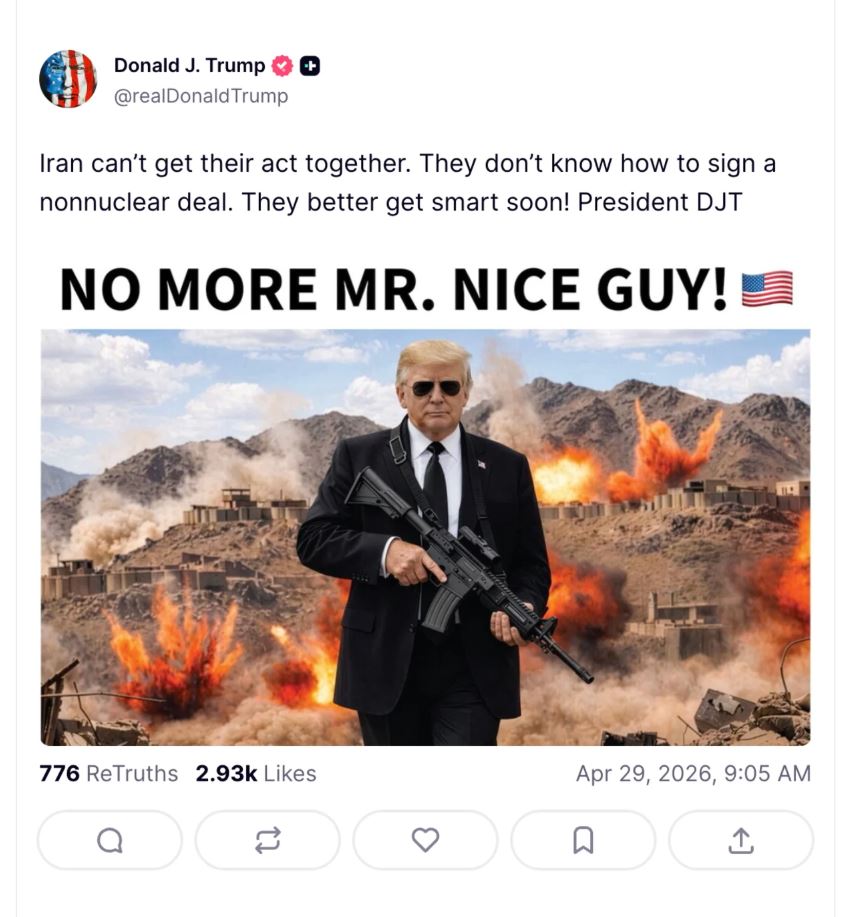Bookmark this post with the bookmark icon
Image resolution: width=851 pixels, height=917 pixels.
click(x=583, y=841)
